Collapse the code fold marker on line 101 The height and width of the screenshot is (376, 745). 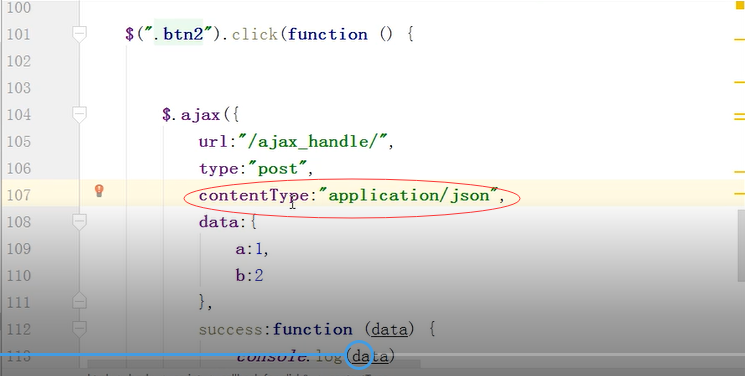click(x=79, y=35)
